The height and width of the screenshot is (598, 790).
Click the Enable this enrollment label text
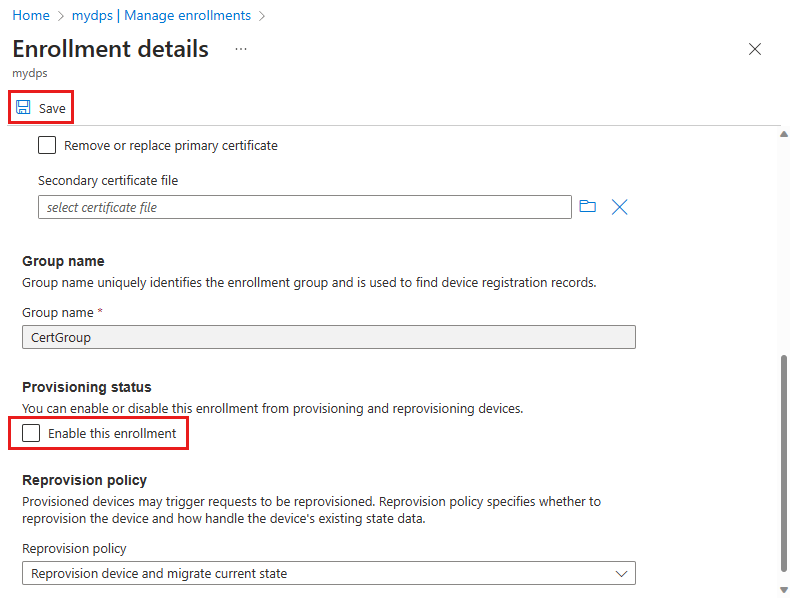coord(112,433)
